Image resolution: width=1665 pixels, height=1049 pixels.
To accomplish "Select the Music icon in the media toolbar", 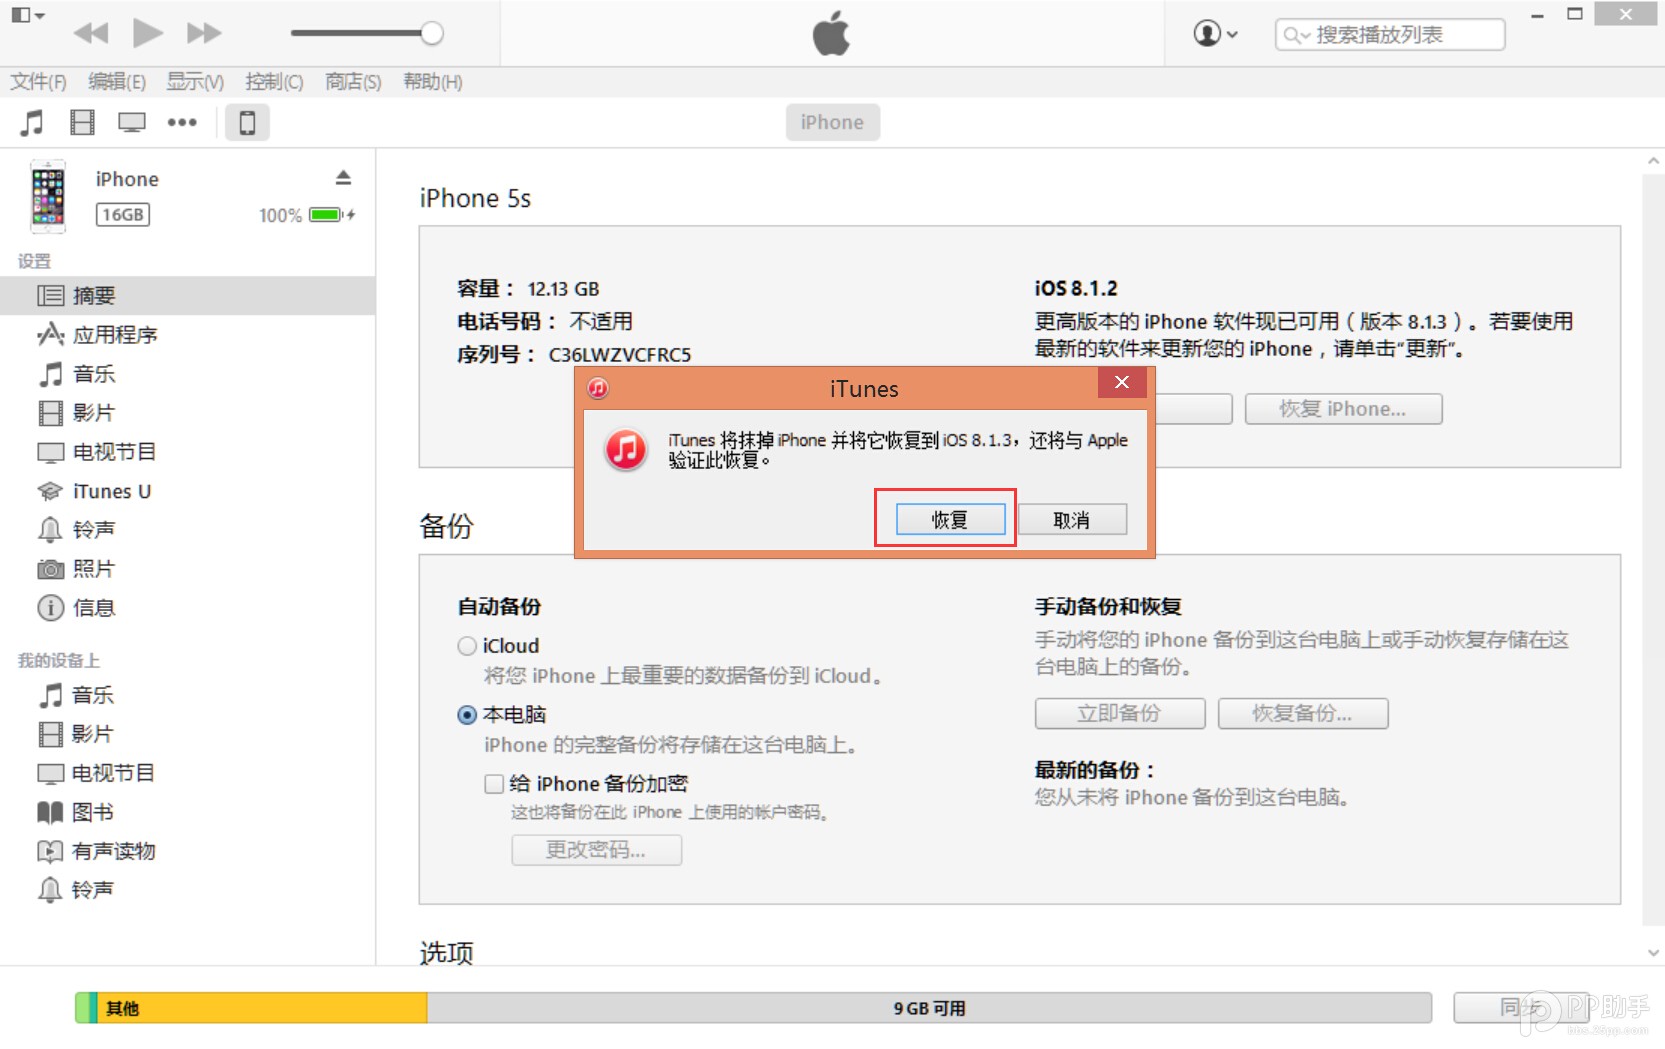I will [31, 122].
